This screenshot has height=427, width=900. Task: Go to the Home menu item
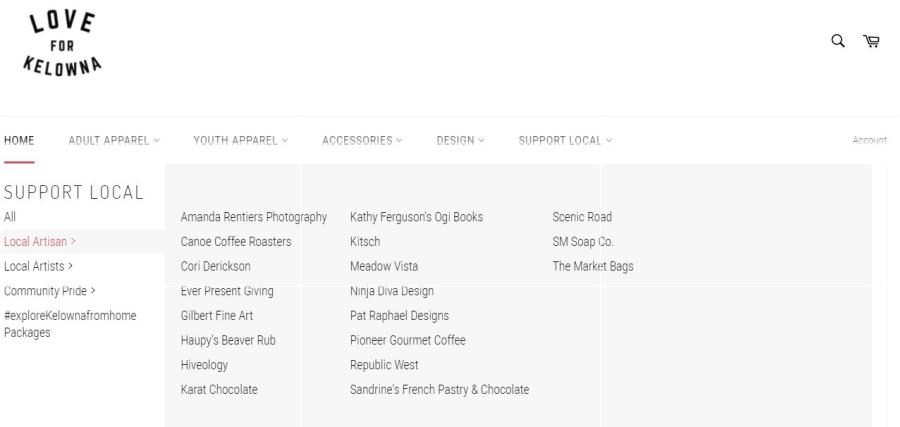coord(19,140)
